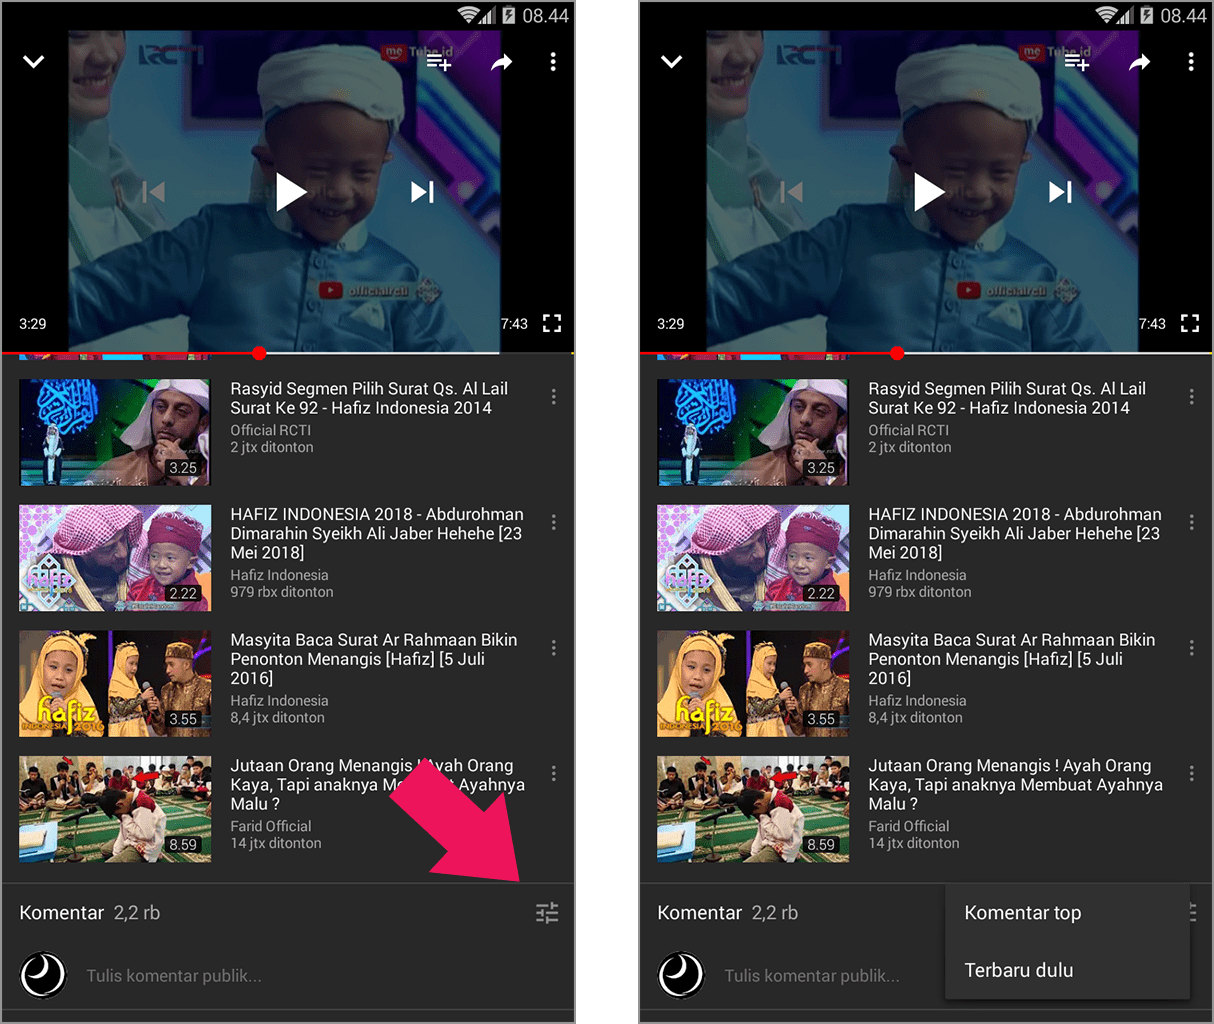
Task: Open Masyita 3.55 thumbnail in right screenshot
Action: click(753, 683)
